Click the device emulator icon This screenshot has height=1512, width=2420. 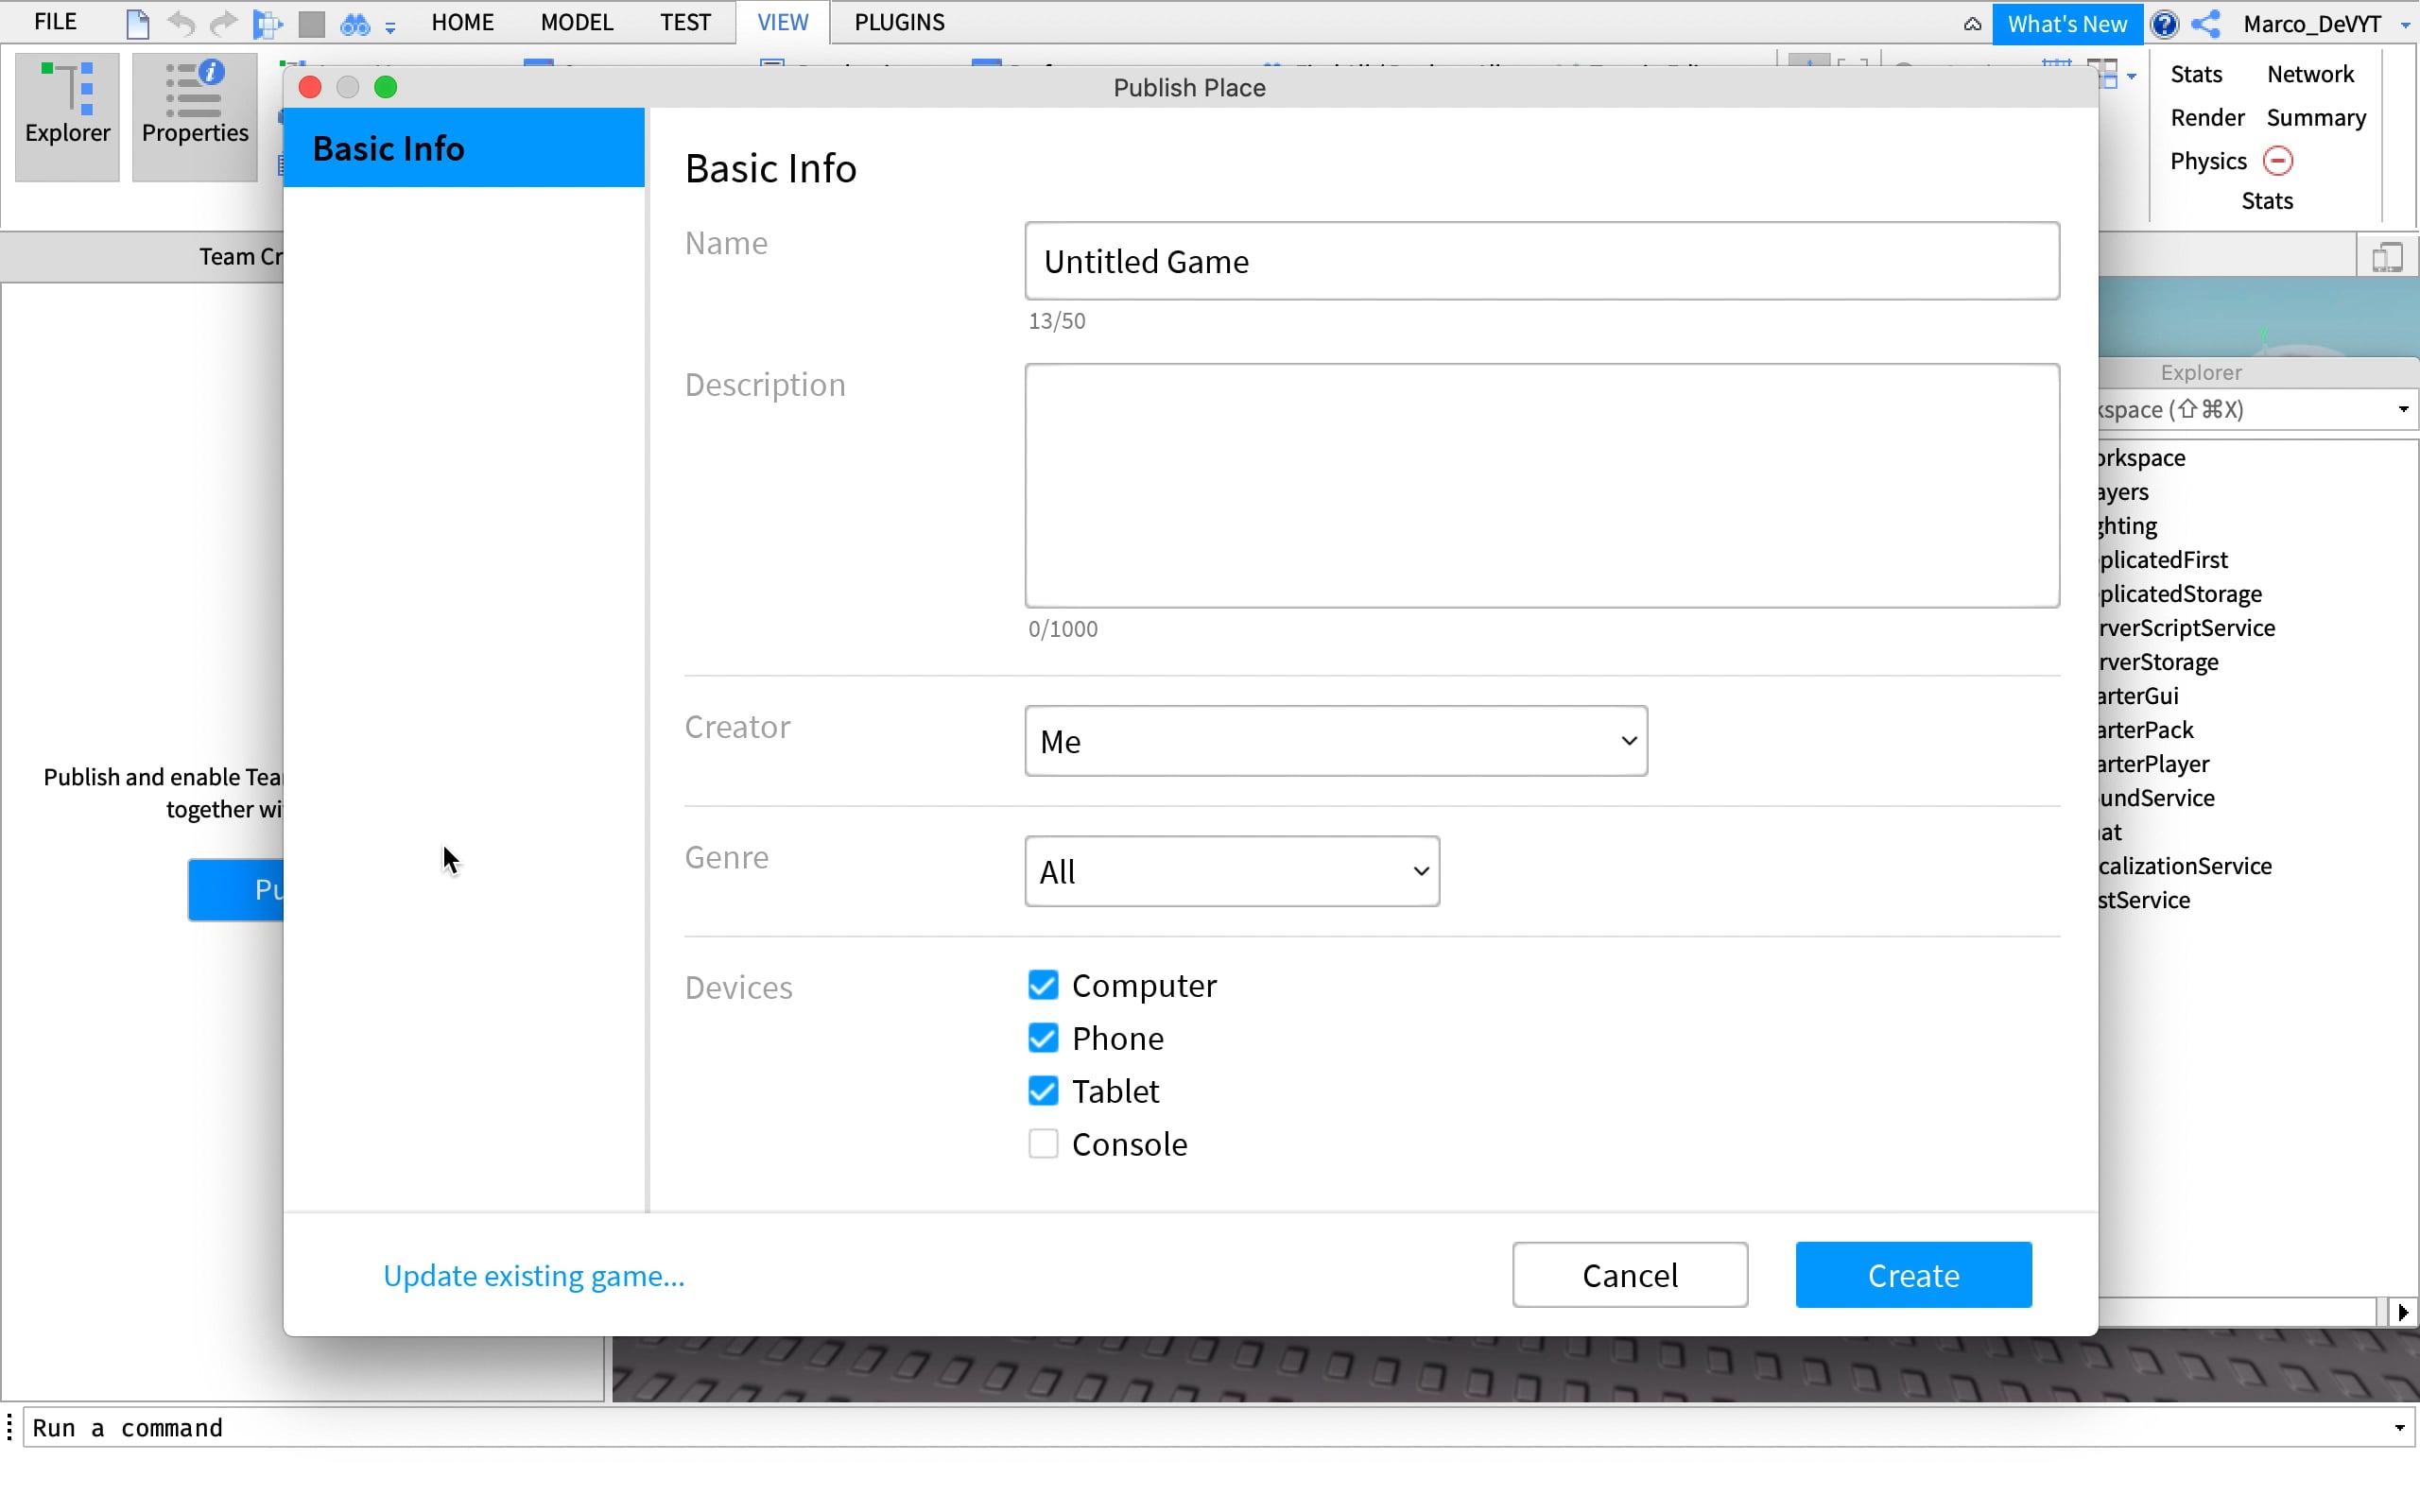pos(2387,258)
